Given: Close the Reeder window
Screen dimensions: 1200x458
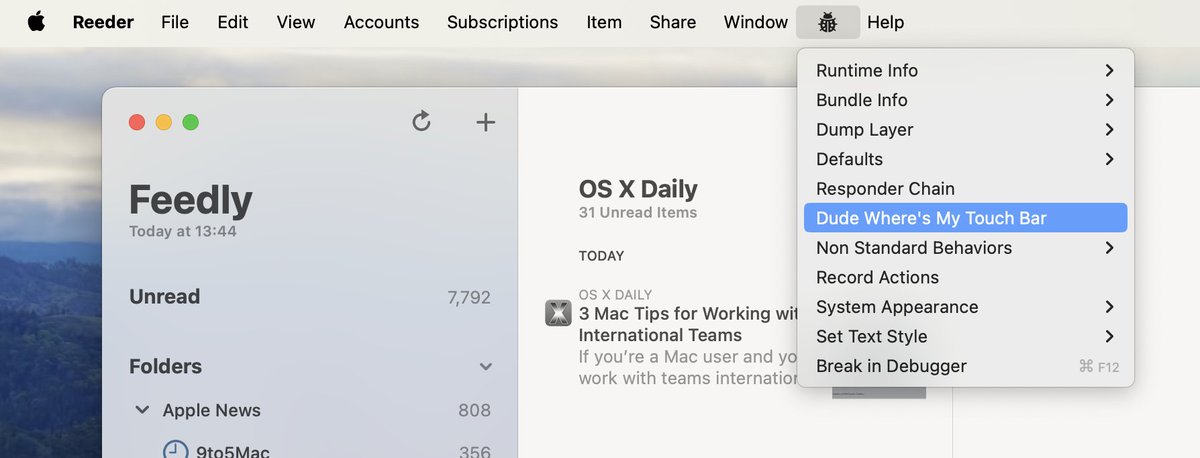Looking at the screenshot, I should (x=137, y=122).
